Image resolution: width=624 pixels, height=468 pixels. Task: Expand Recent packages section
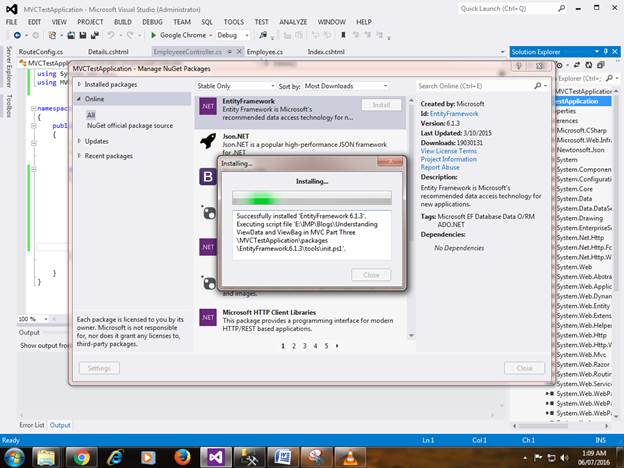tap(79, 156)
